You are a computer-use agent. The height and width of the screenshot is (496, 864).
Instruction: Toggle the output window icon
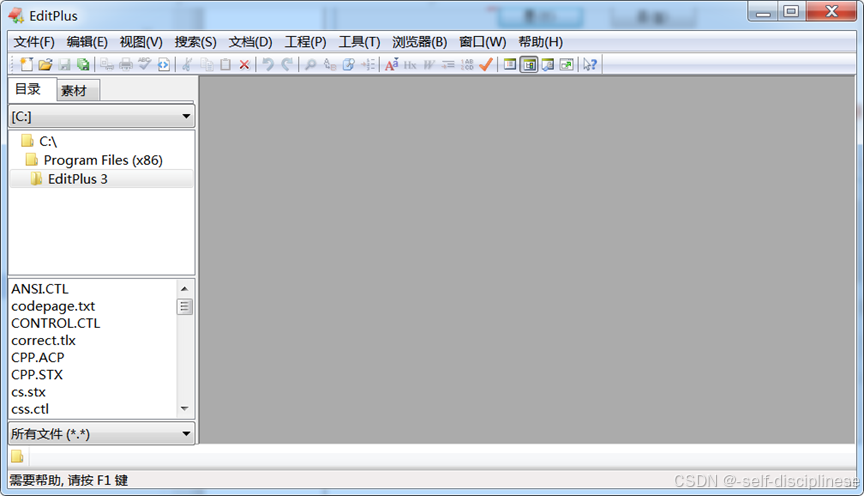pos(548,64)
